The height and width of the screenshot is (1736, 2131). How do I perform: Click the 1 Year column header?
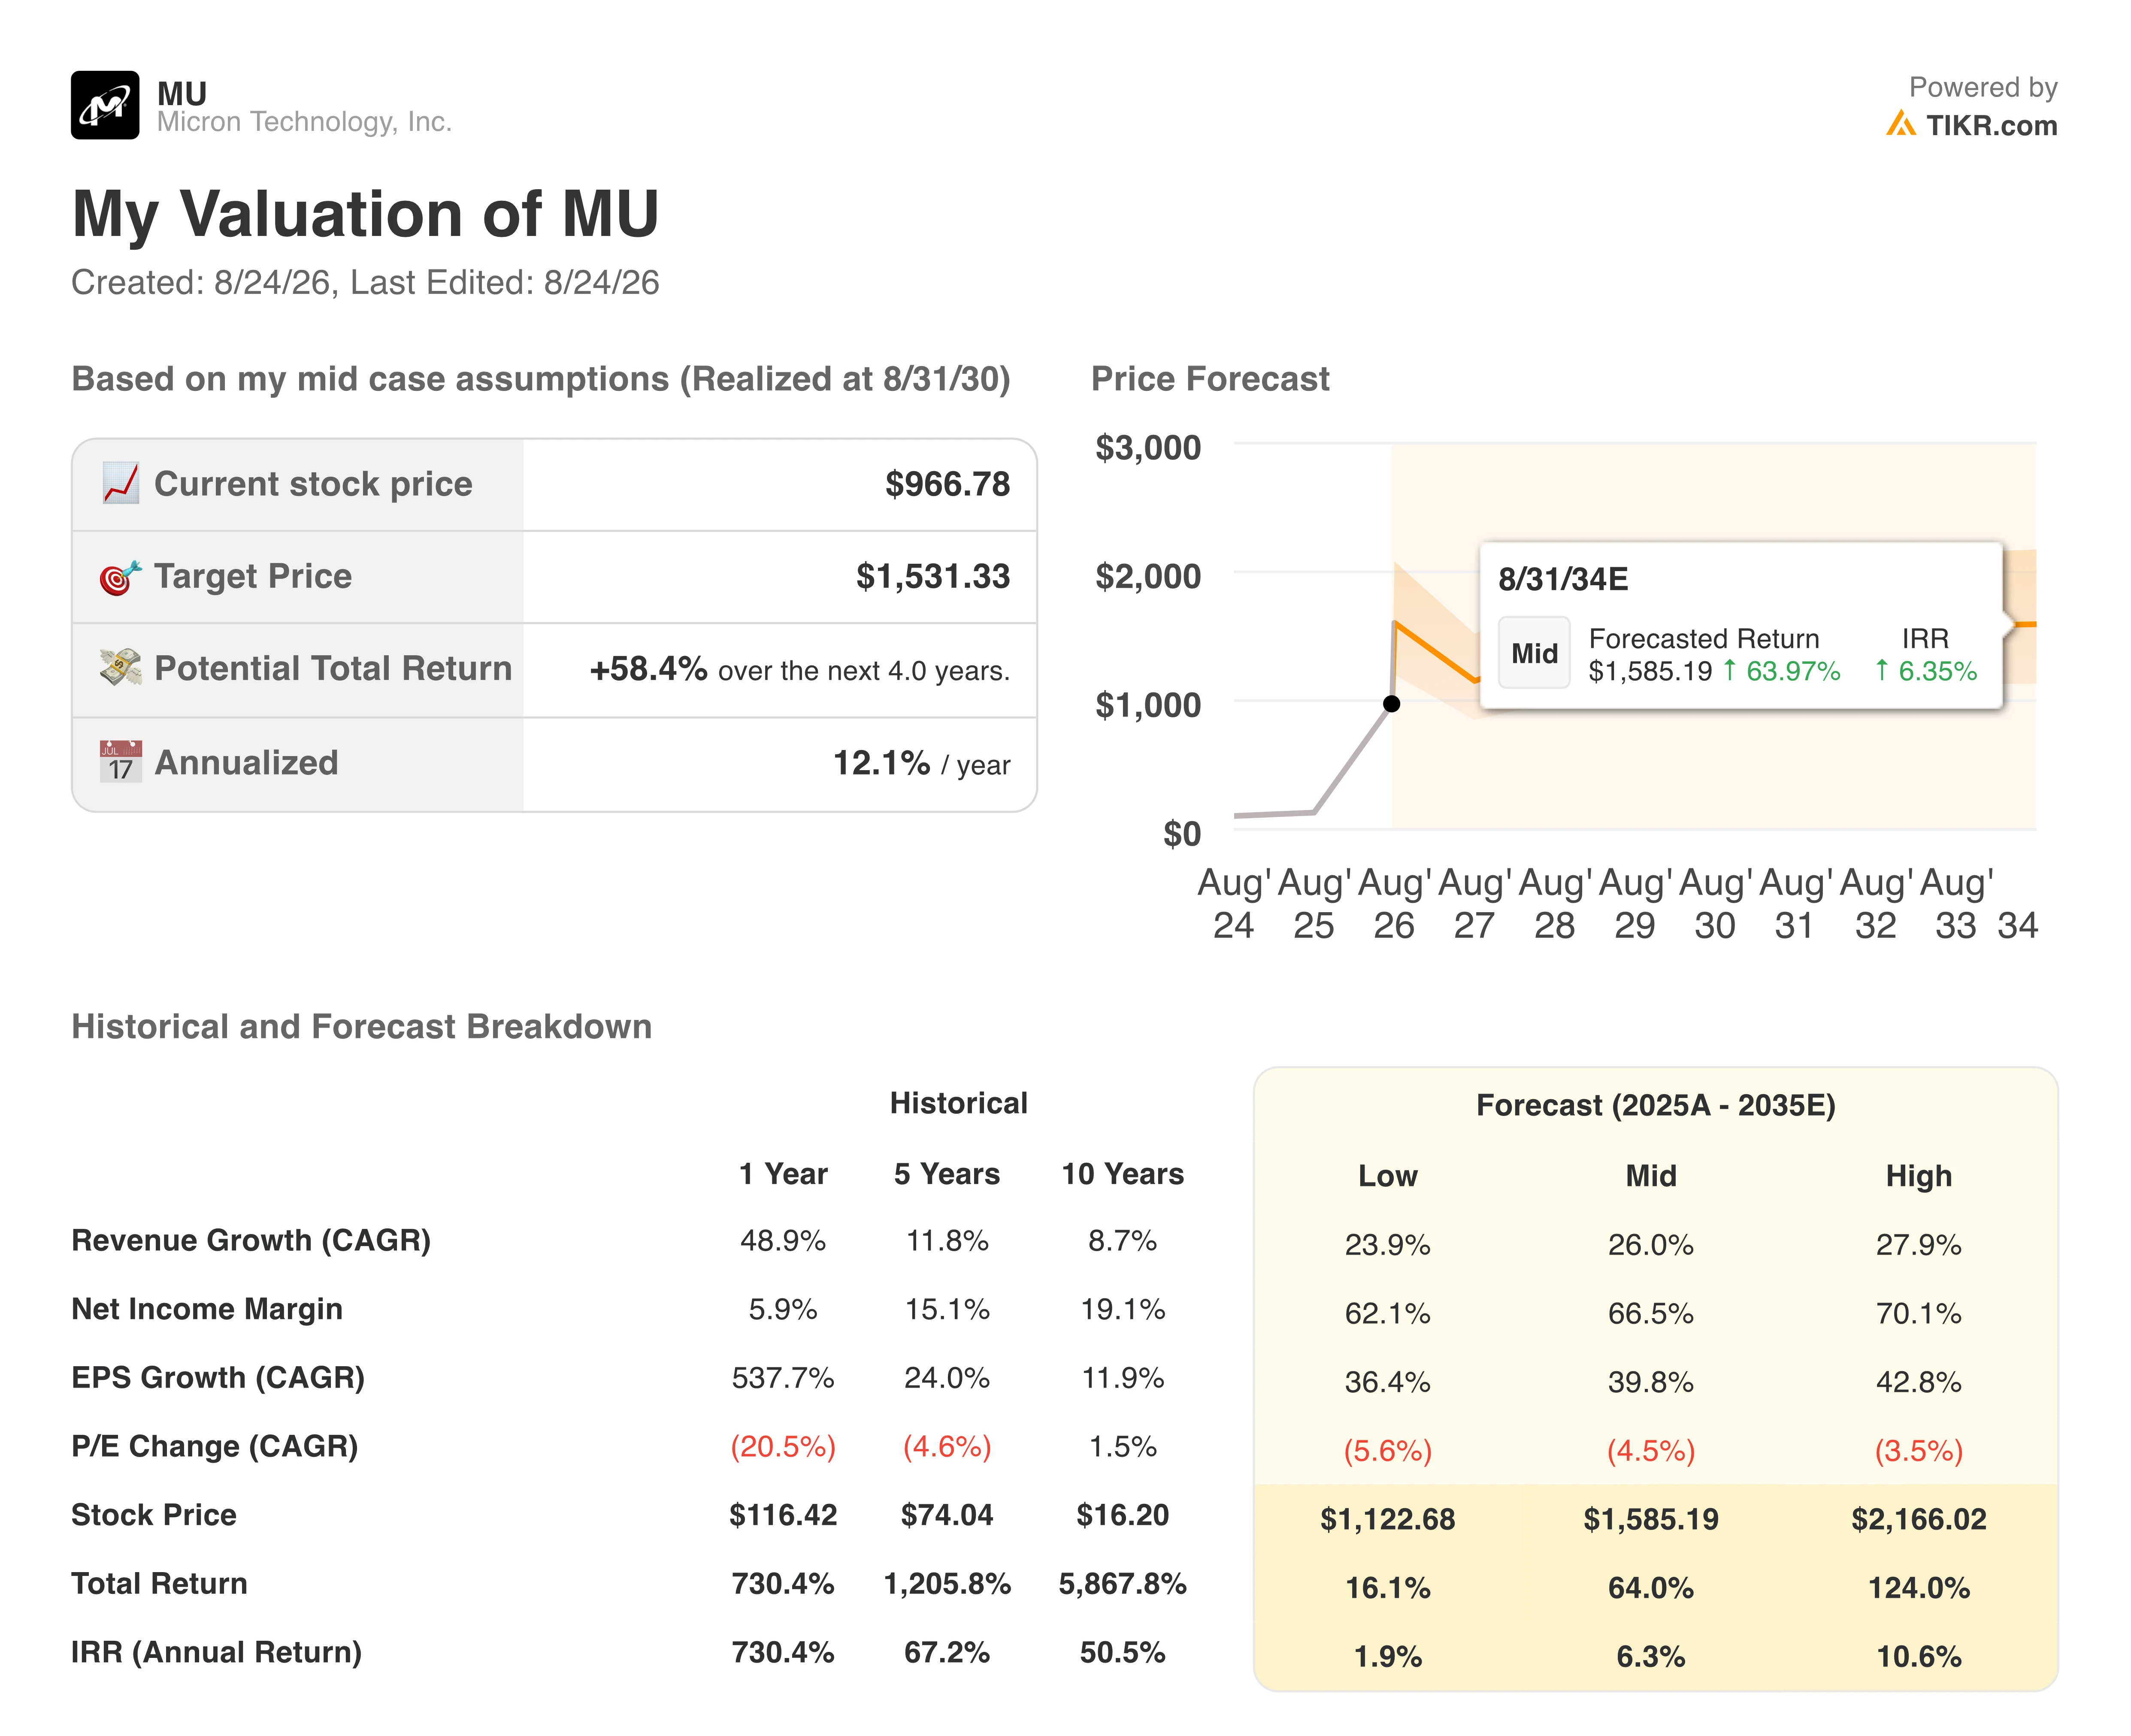pos(783,1174)
